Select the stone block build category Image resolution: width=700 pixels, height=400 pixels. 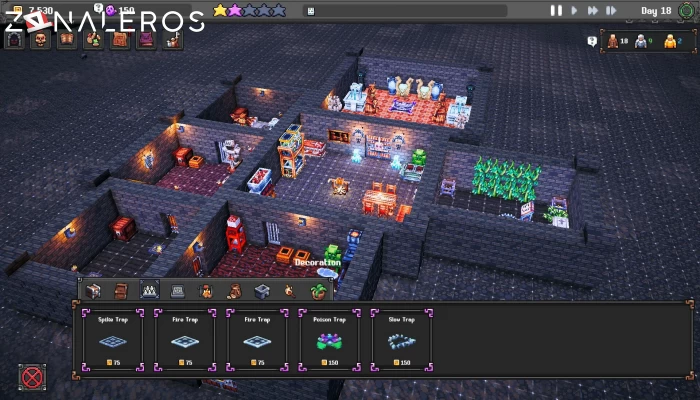click(262, 292)
